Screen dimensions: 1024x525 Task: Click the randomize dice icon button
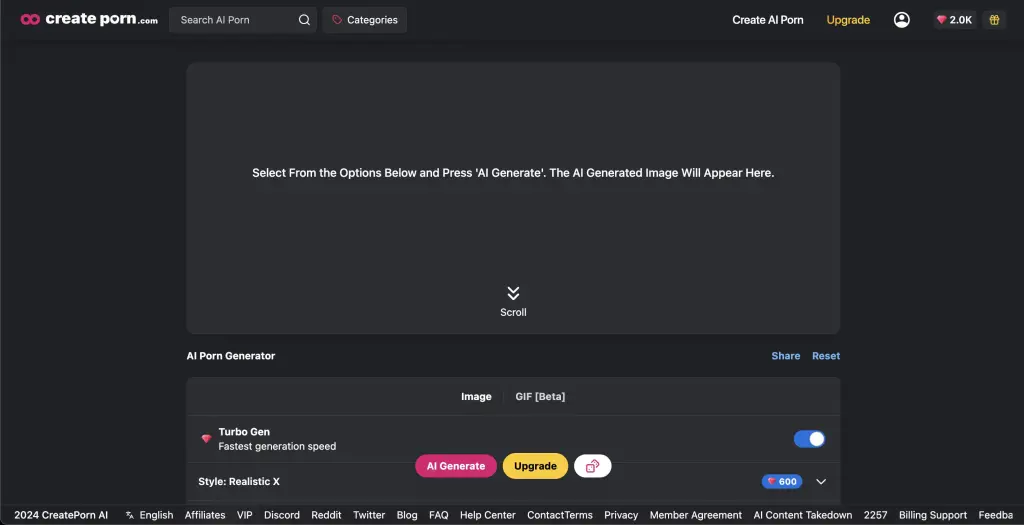point(592,466)
